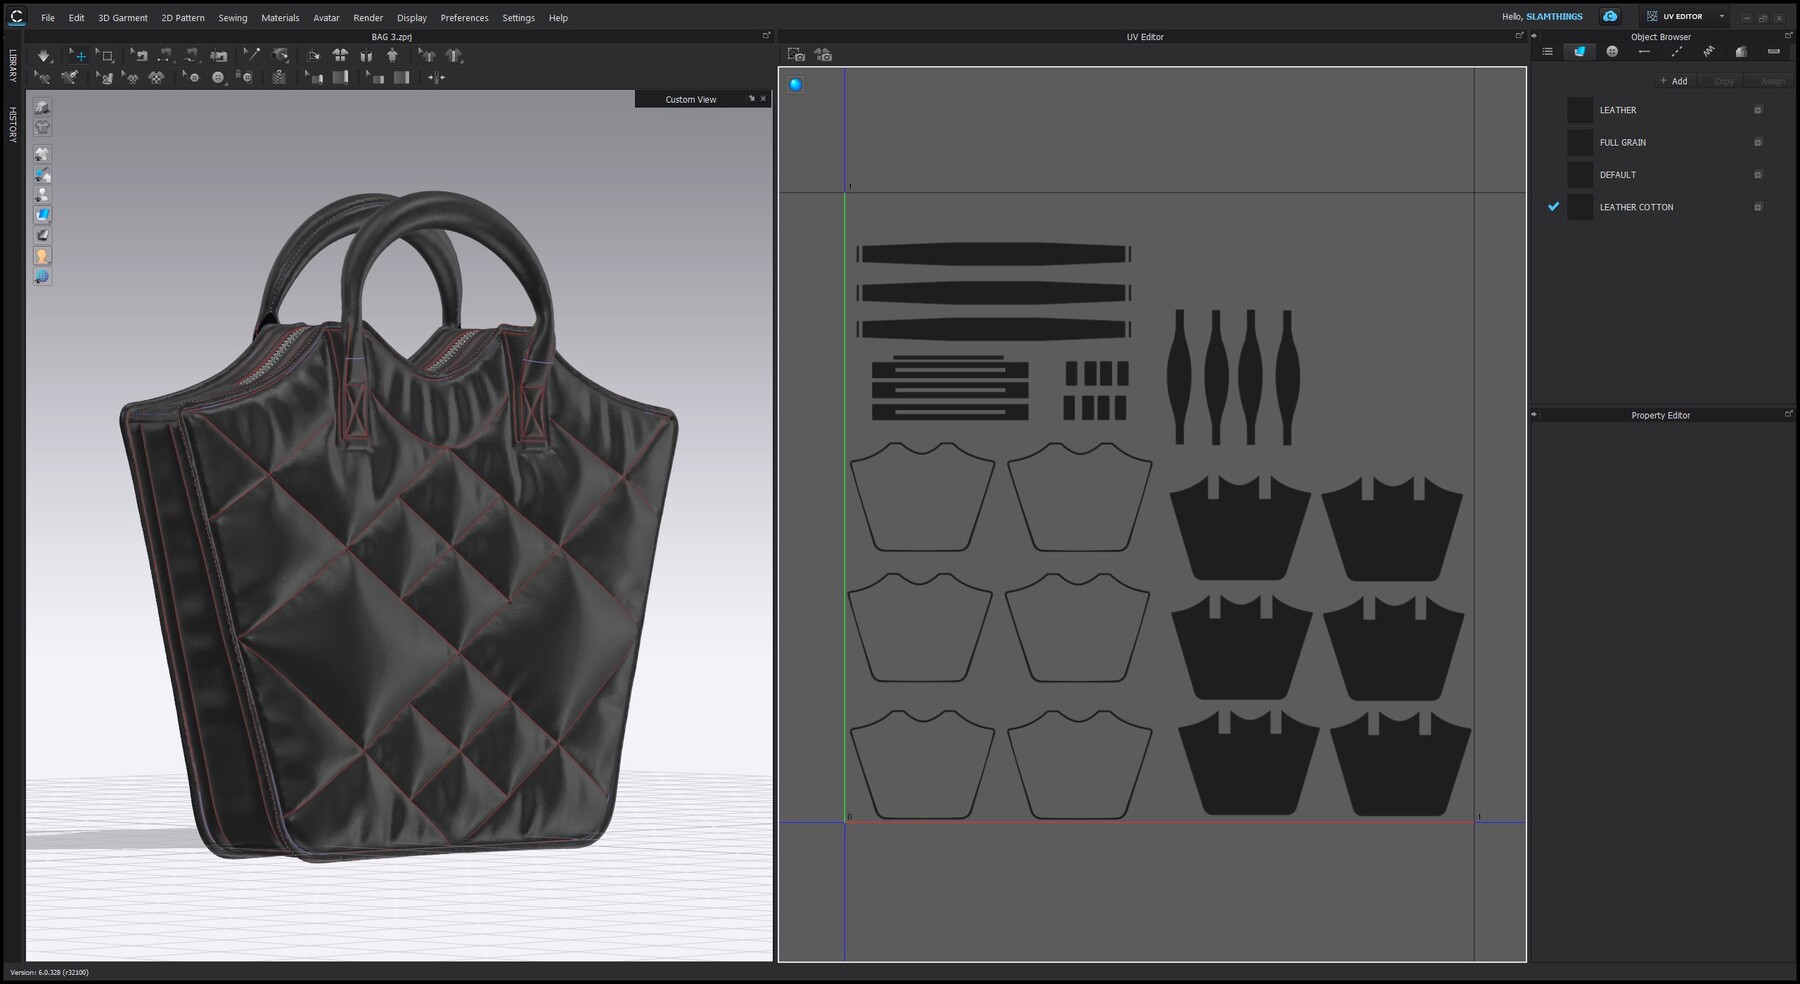Click the blue sphere in UV Editor
Screen dimensions: 1800x984
coord(795,84)
